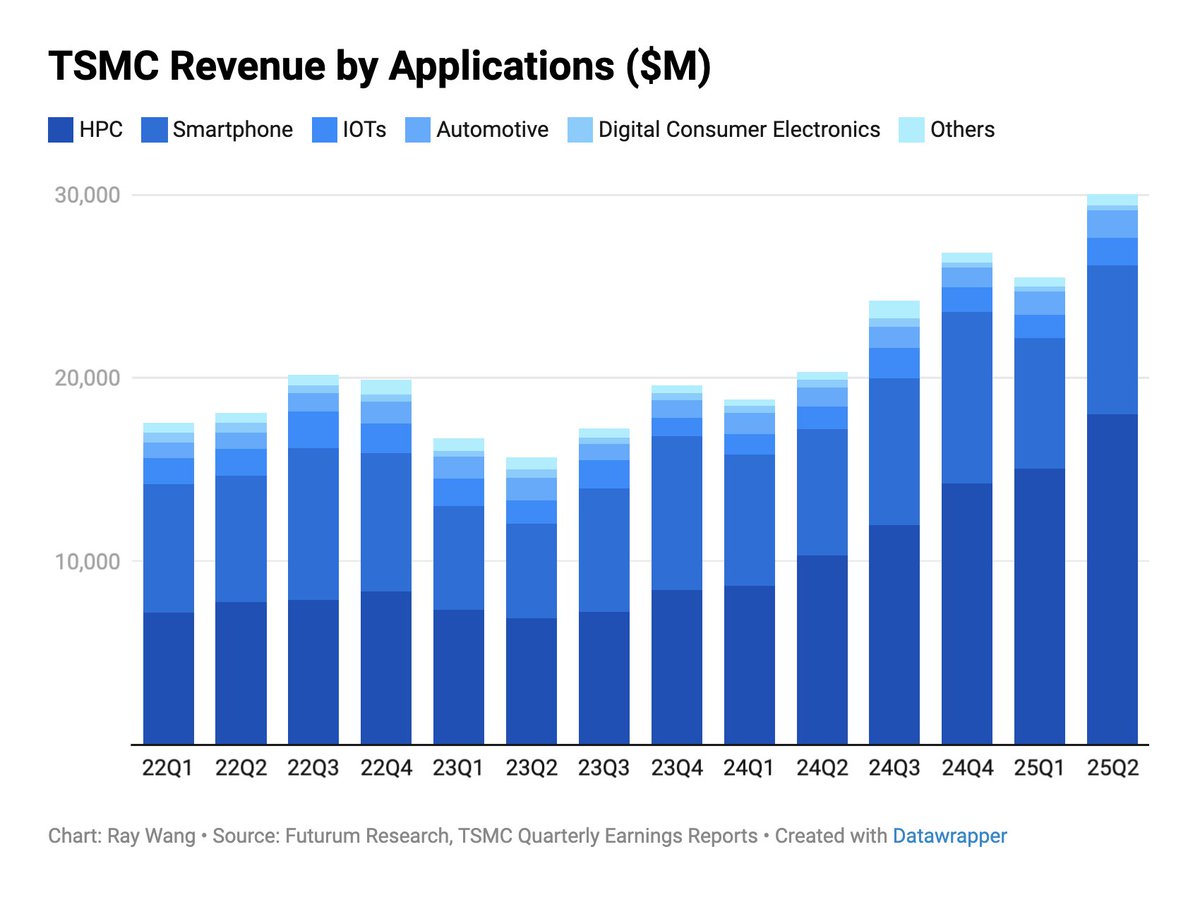
Task: Select the Smartphone legend label
Action: pyautogui.click(x=232, y=129)
